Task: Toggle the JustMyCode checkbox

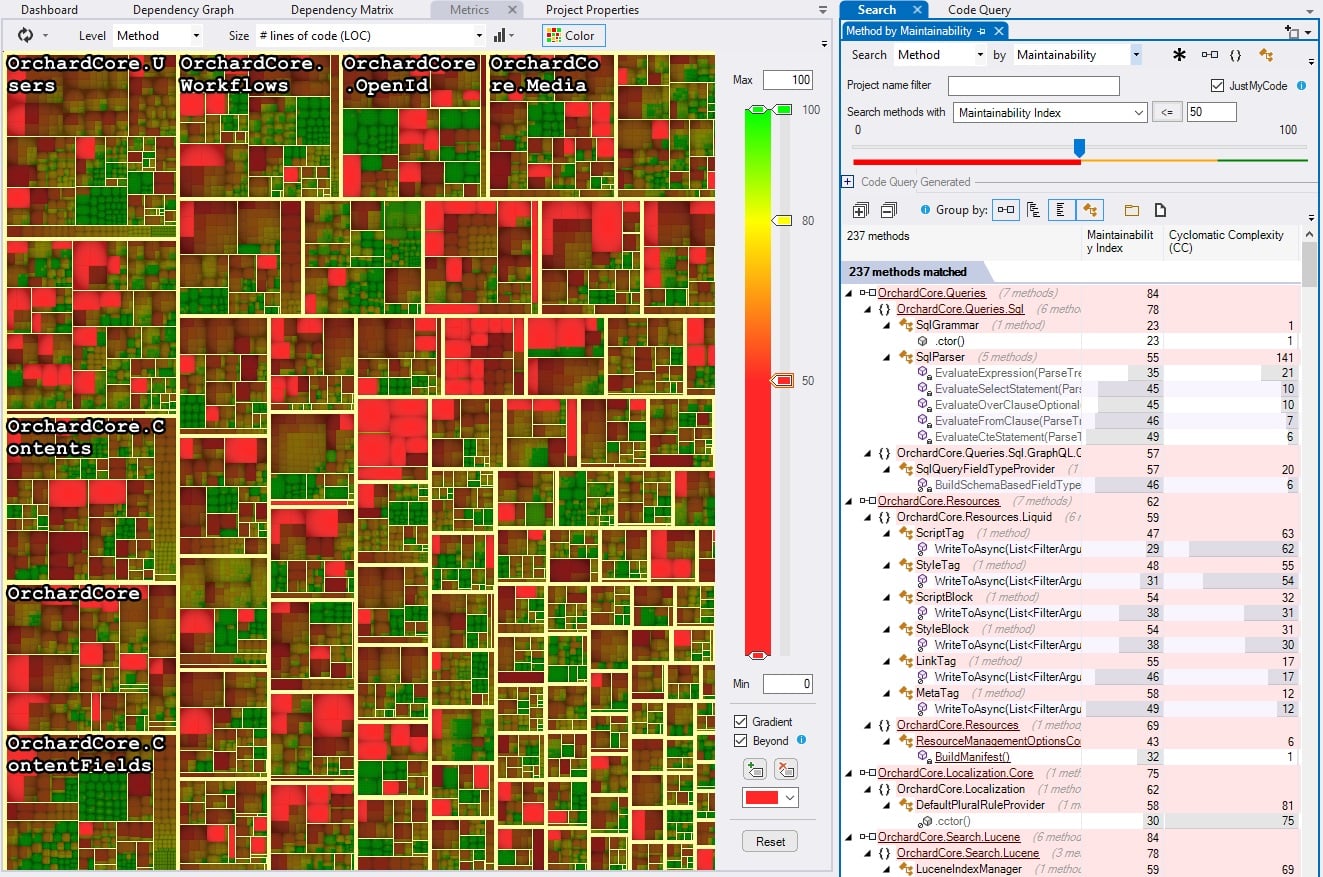Action: [x=1217, y=86]
